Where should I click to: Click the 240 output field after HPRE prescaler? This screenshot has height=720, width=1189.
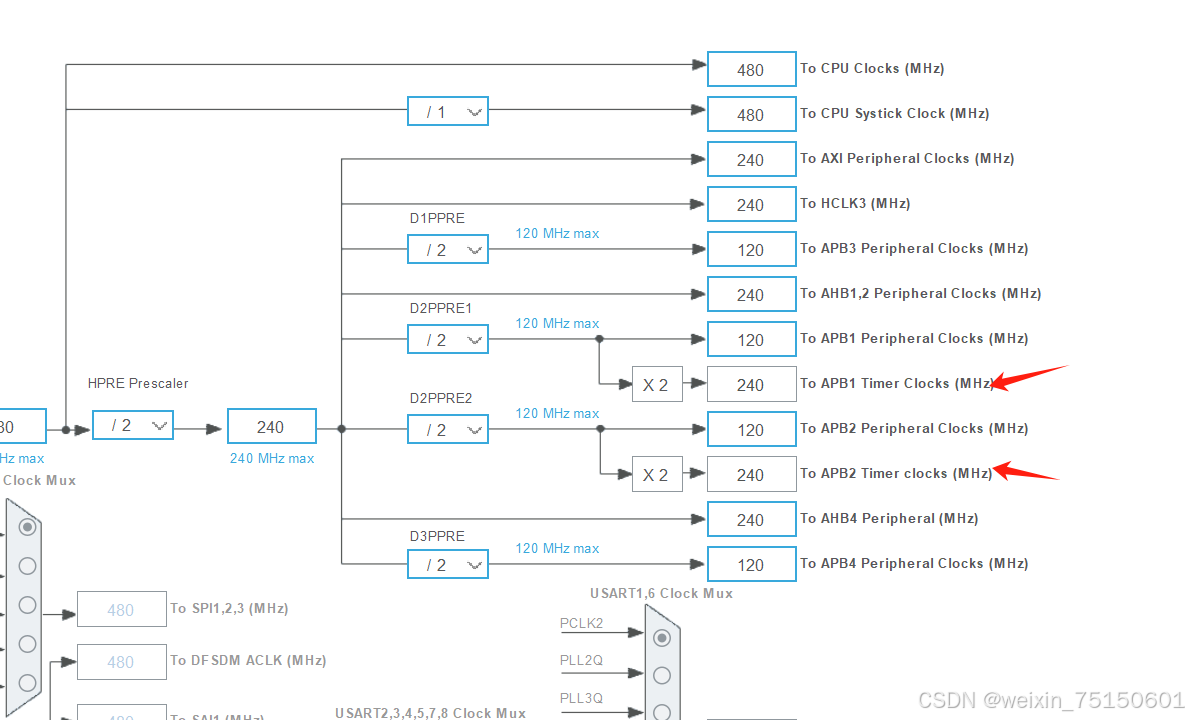coord(271,426)
